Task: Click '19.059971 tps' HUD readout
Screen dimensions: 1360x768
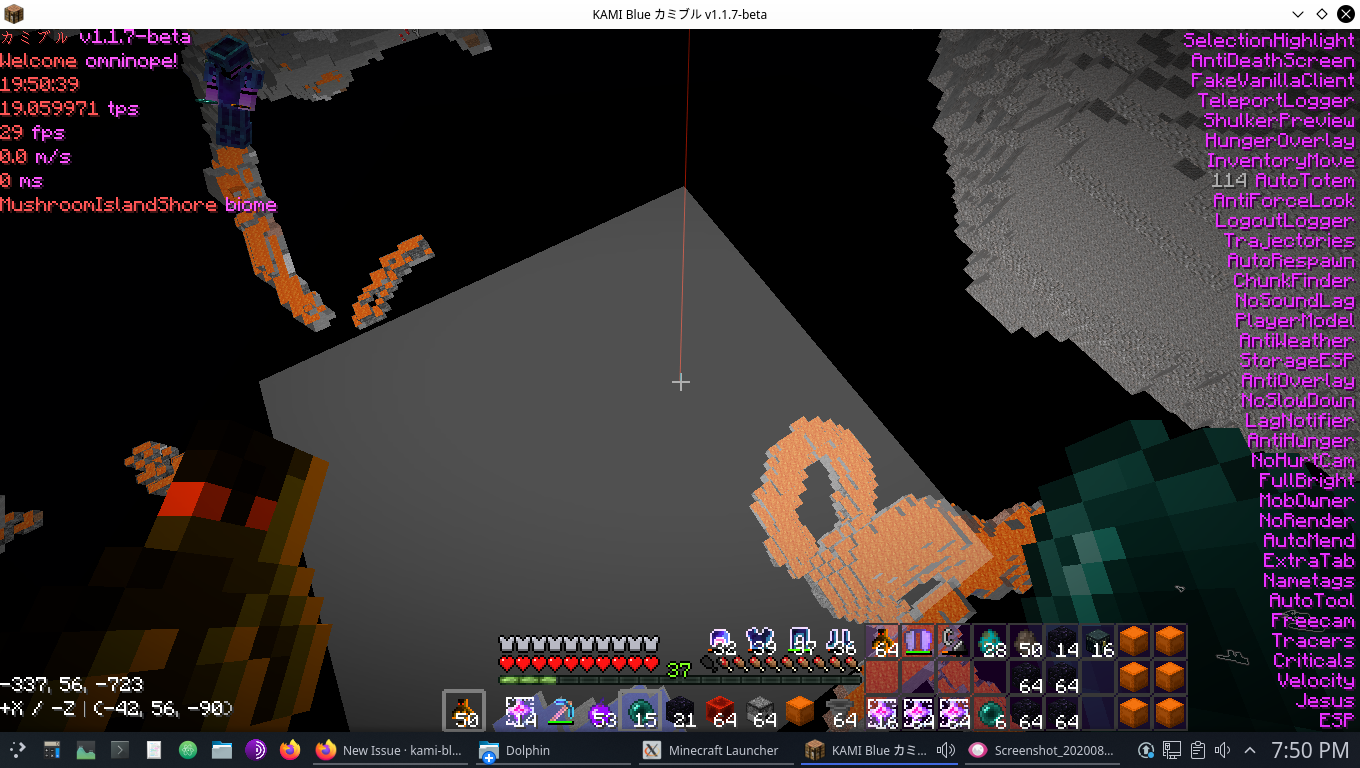Action: [x=69, y=109]
